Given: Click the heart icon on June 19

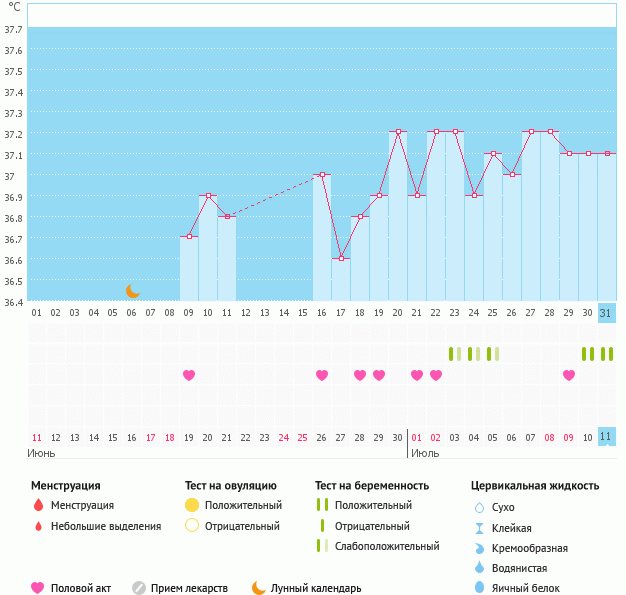Looking at the screenshot, I should coord(189,375).
